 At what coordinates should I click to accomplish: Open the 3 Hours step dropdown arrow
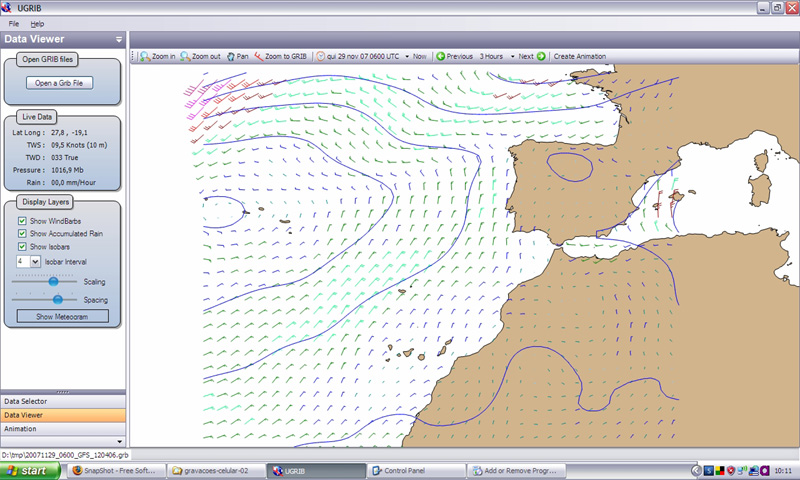tap(512, 56)
